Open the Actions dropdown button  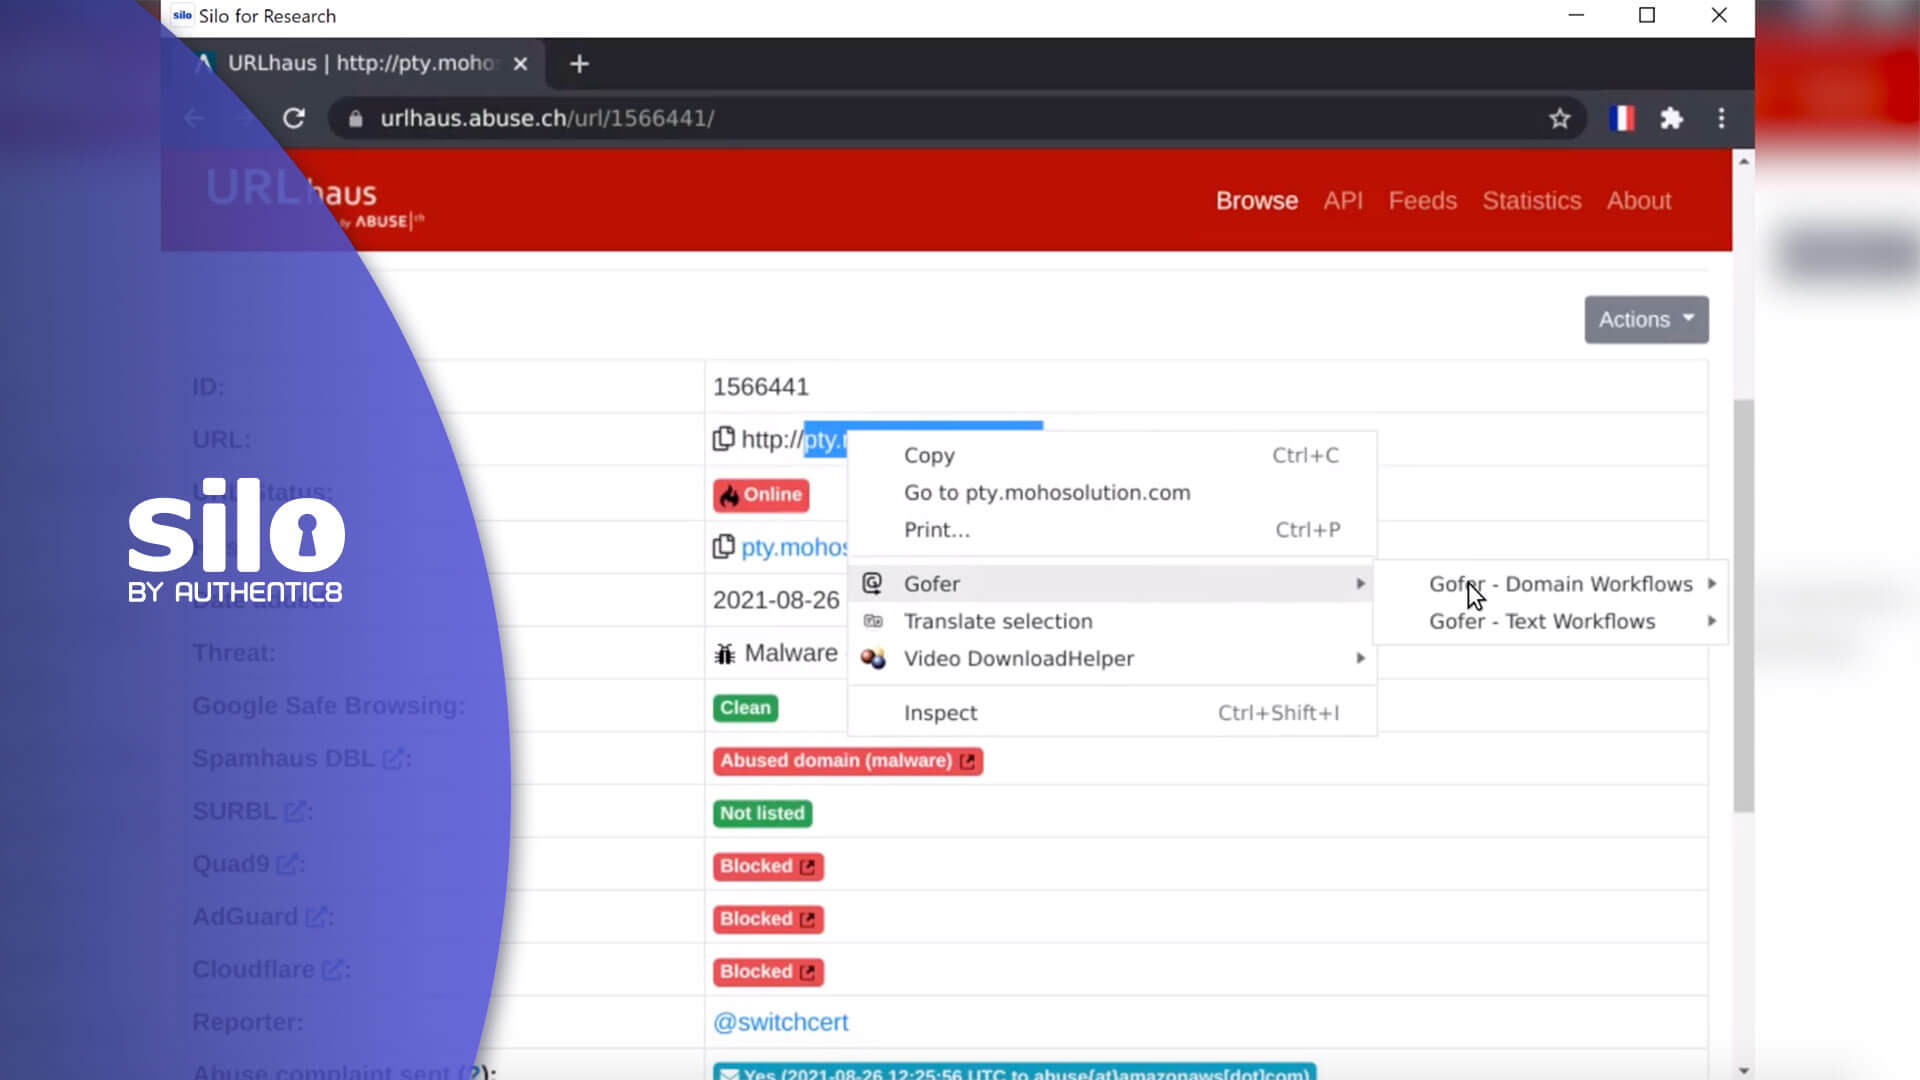pyautogui.click(x=1646, y=320)
